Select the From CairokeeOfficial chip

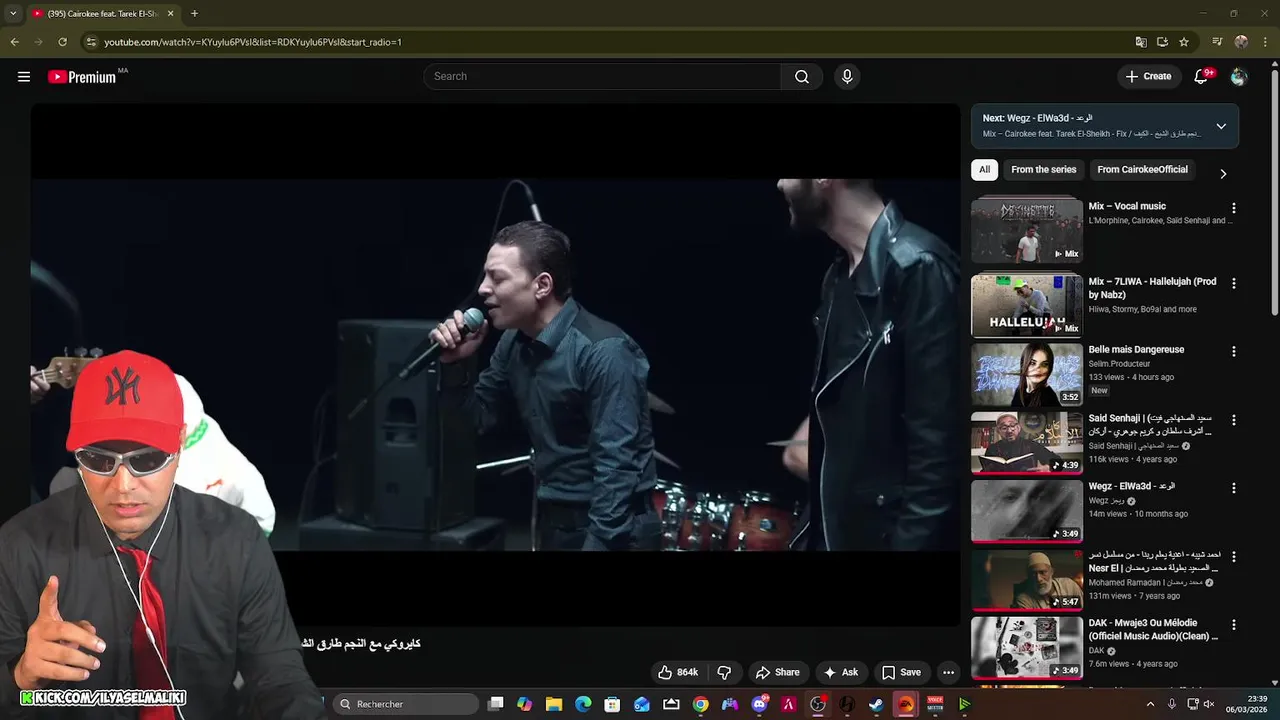click(1142, 170)
